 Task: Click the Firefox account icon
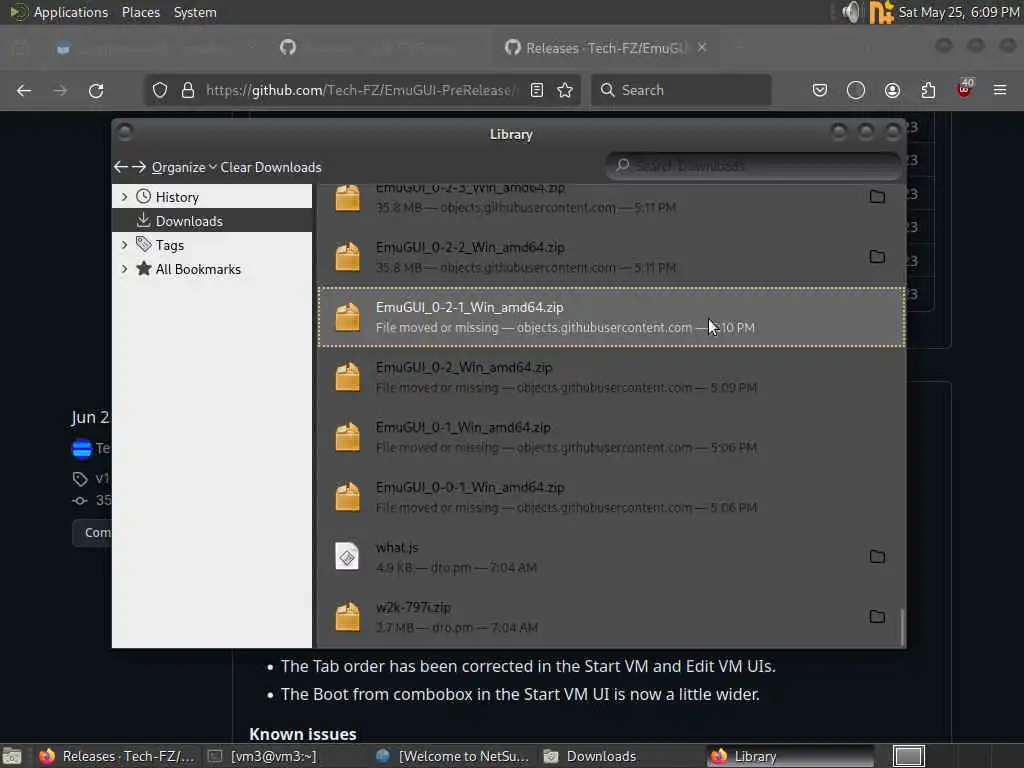coord(892,90)
